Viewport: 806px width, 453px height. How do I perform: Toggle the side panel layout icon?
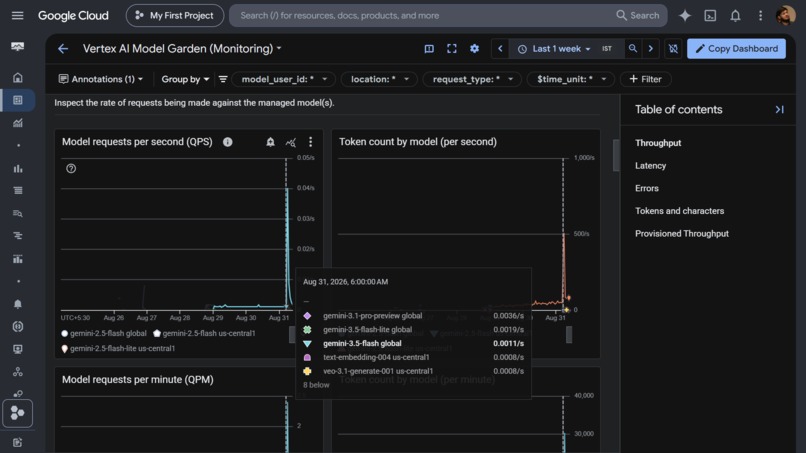pos(429,48)
